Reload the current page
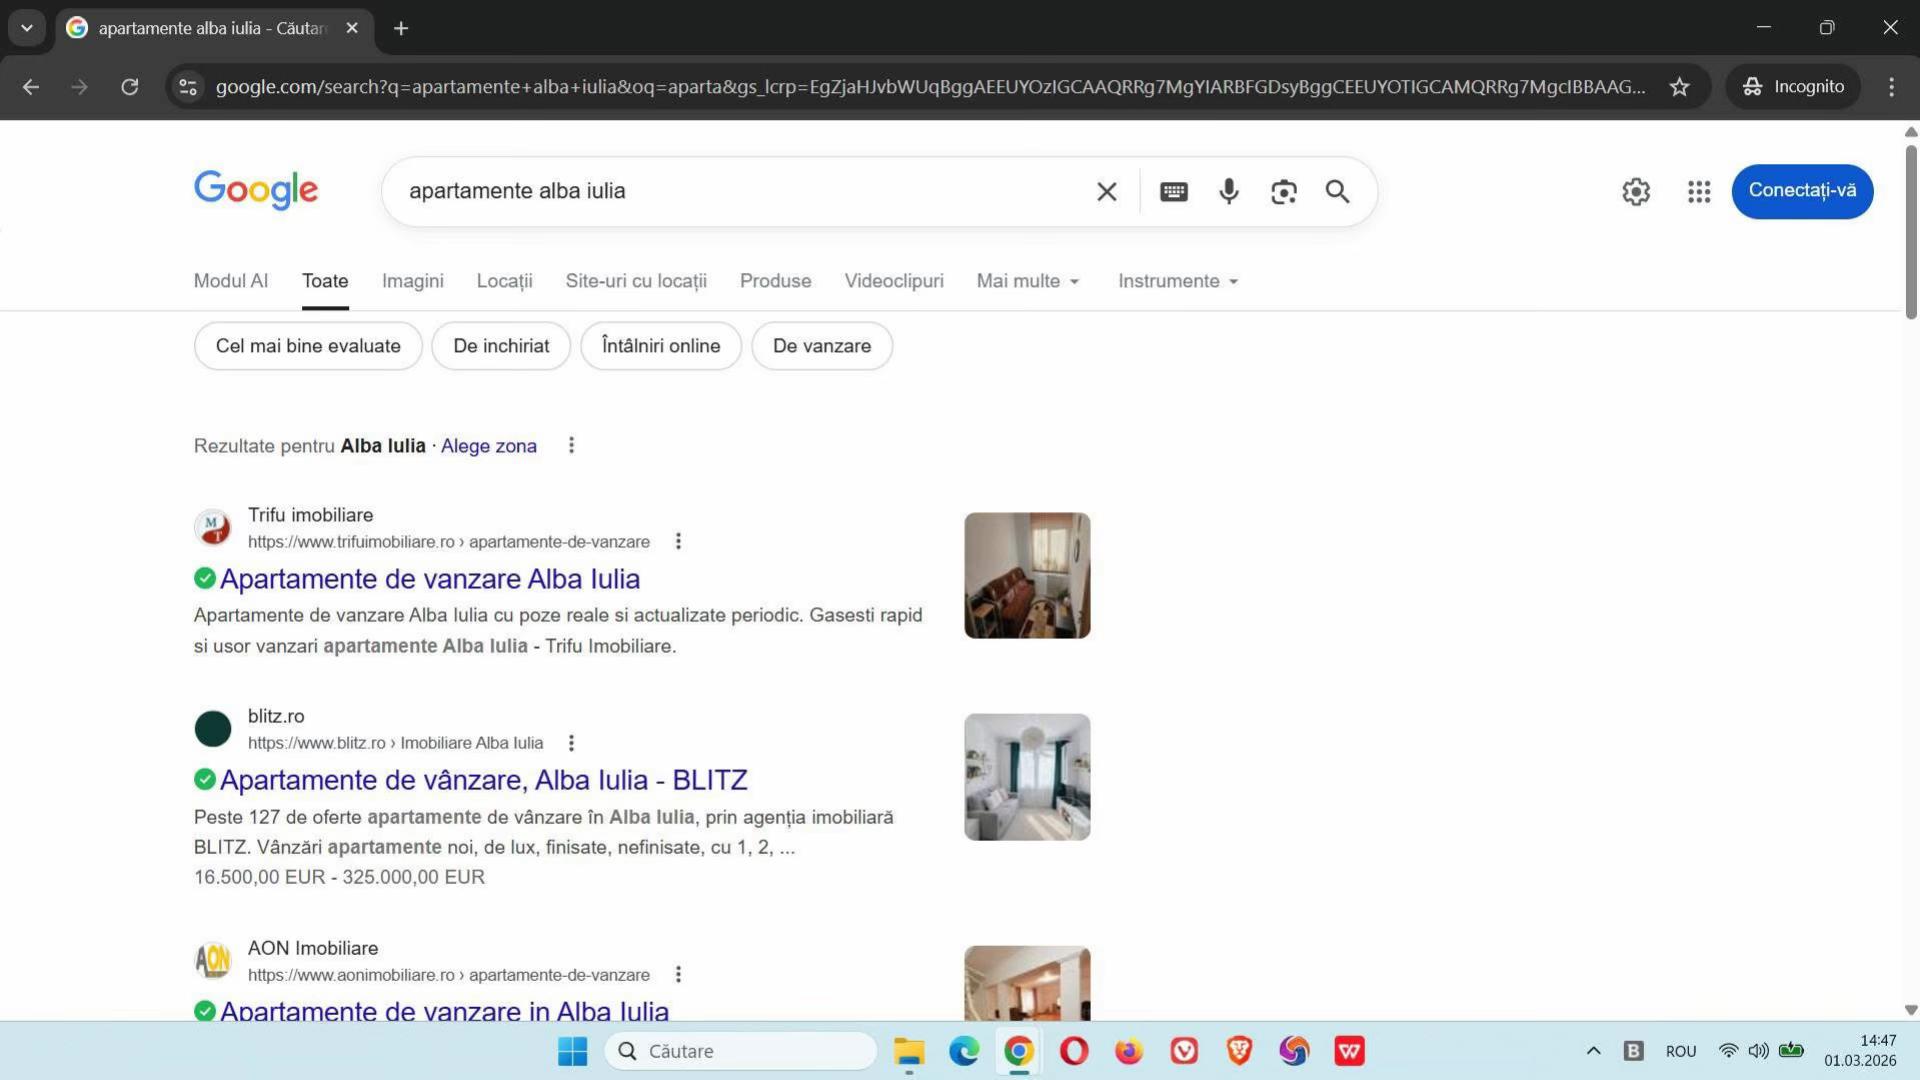 130,87
